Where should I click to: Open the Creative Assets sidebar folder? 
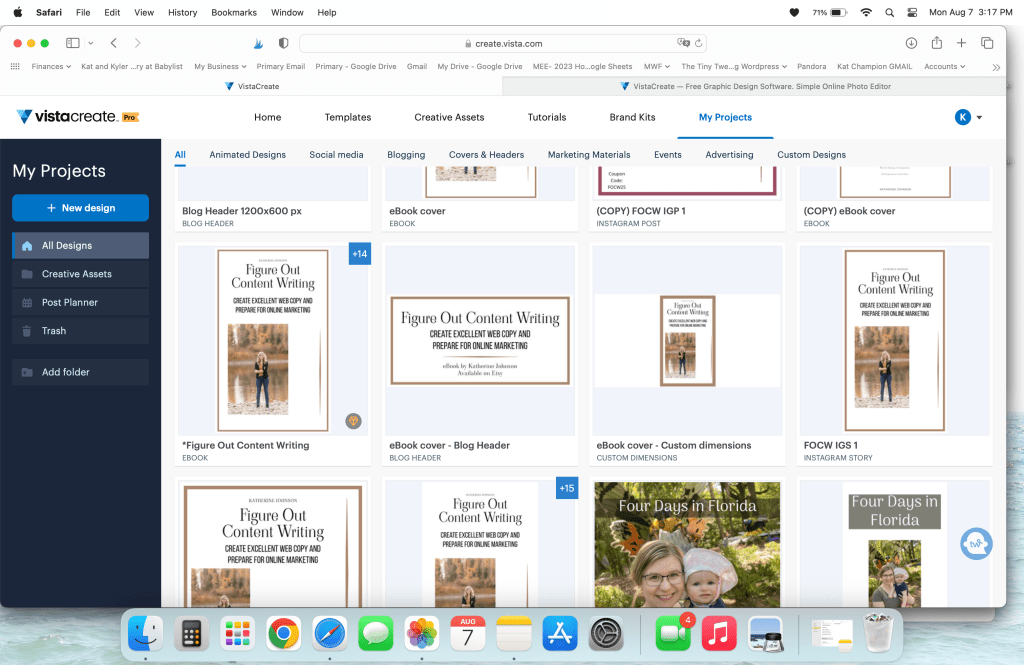[x=77, y=274]
